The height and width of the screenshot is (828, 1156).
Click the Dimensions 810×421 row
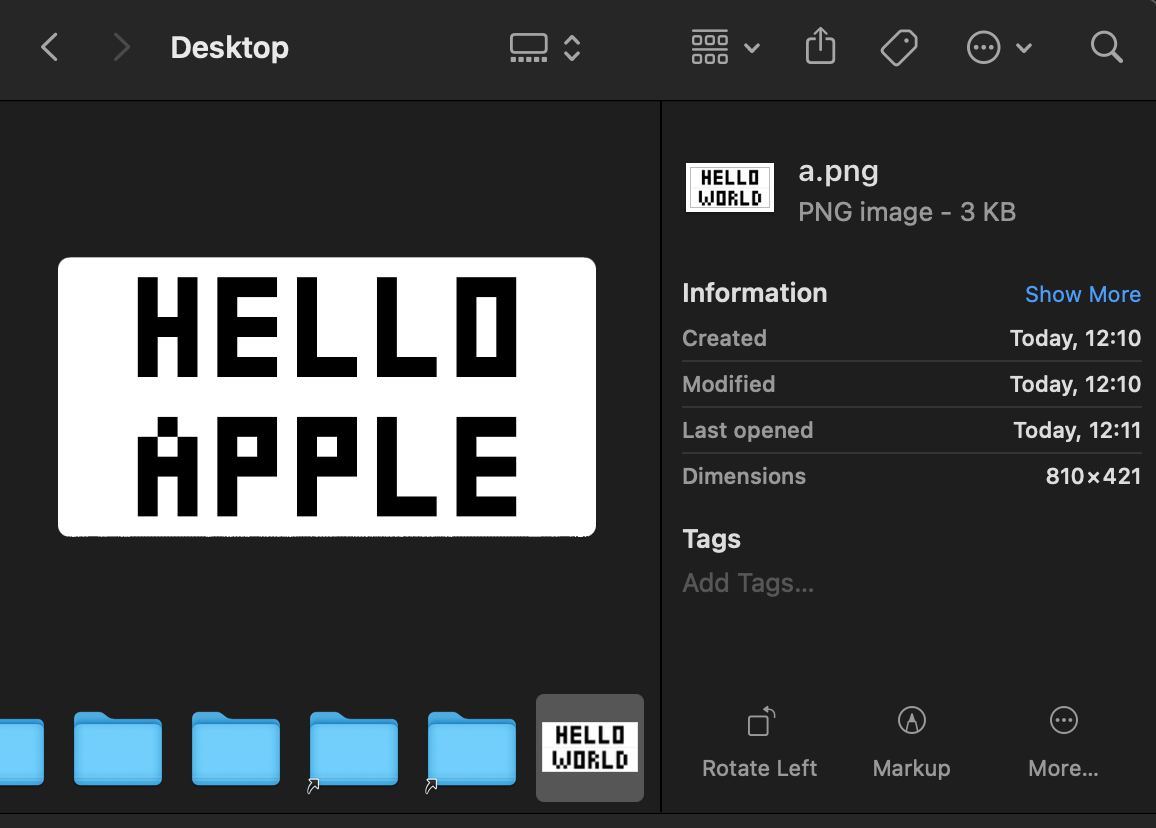click(x=911, y=476)
